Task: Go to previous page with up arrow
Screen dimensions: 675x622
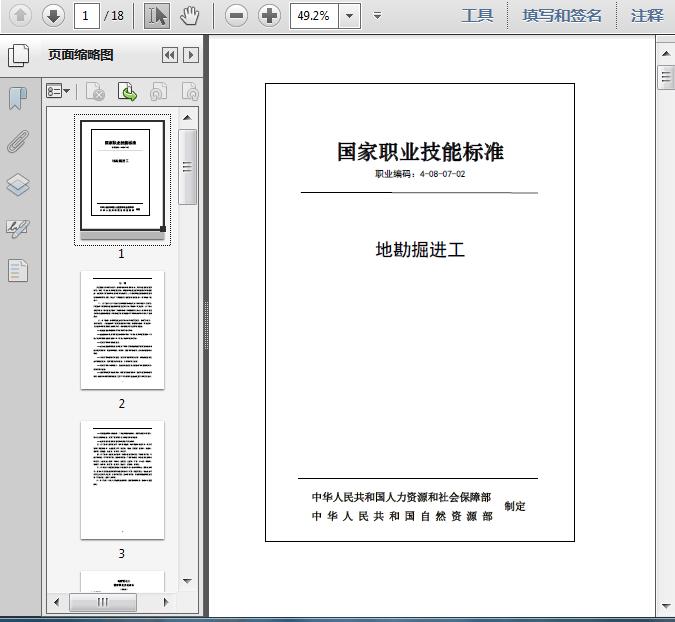Action: tap(20, 16)
